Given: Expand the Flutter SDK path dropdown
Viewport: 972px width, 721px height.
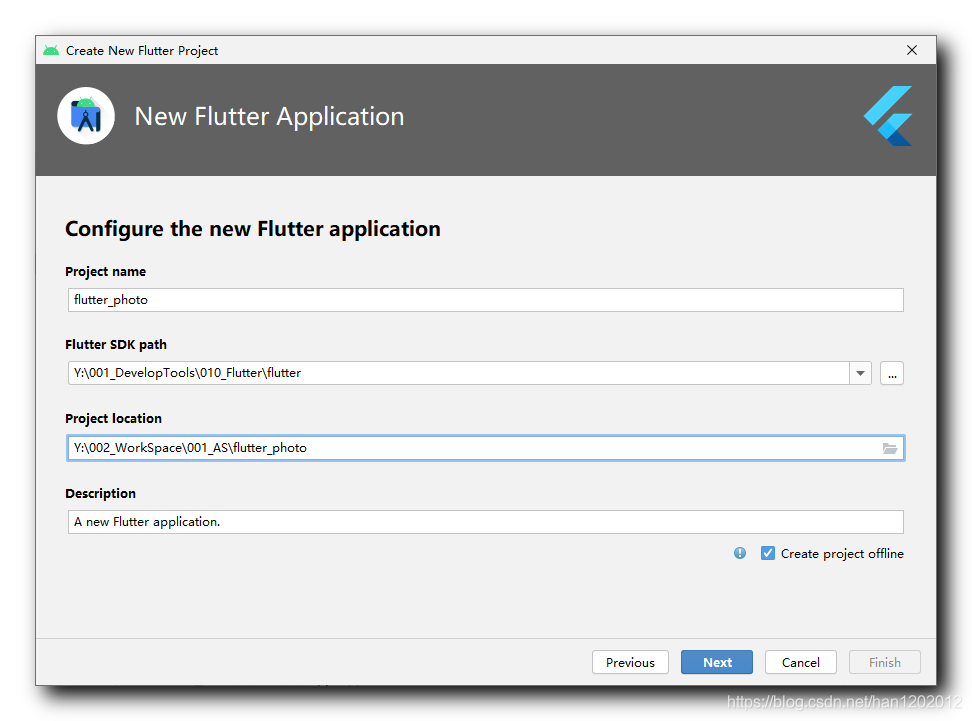Looking at the screenshot, I should (860, 373).
